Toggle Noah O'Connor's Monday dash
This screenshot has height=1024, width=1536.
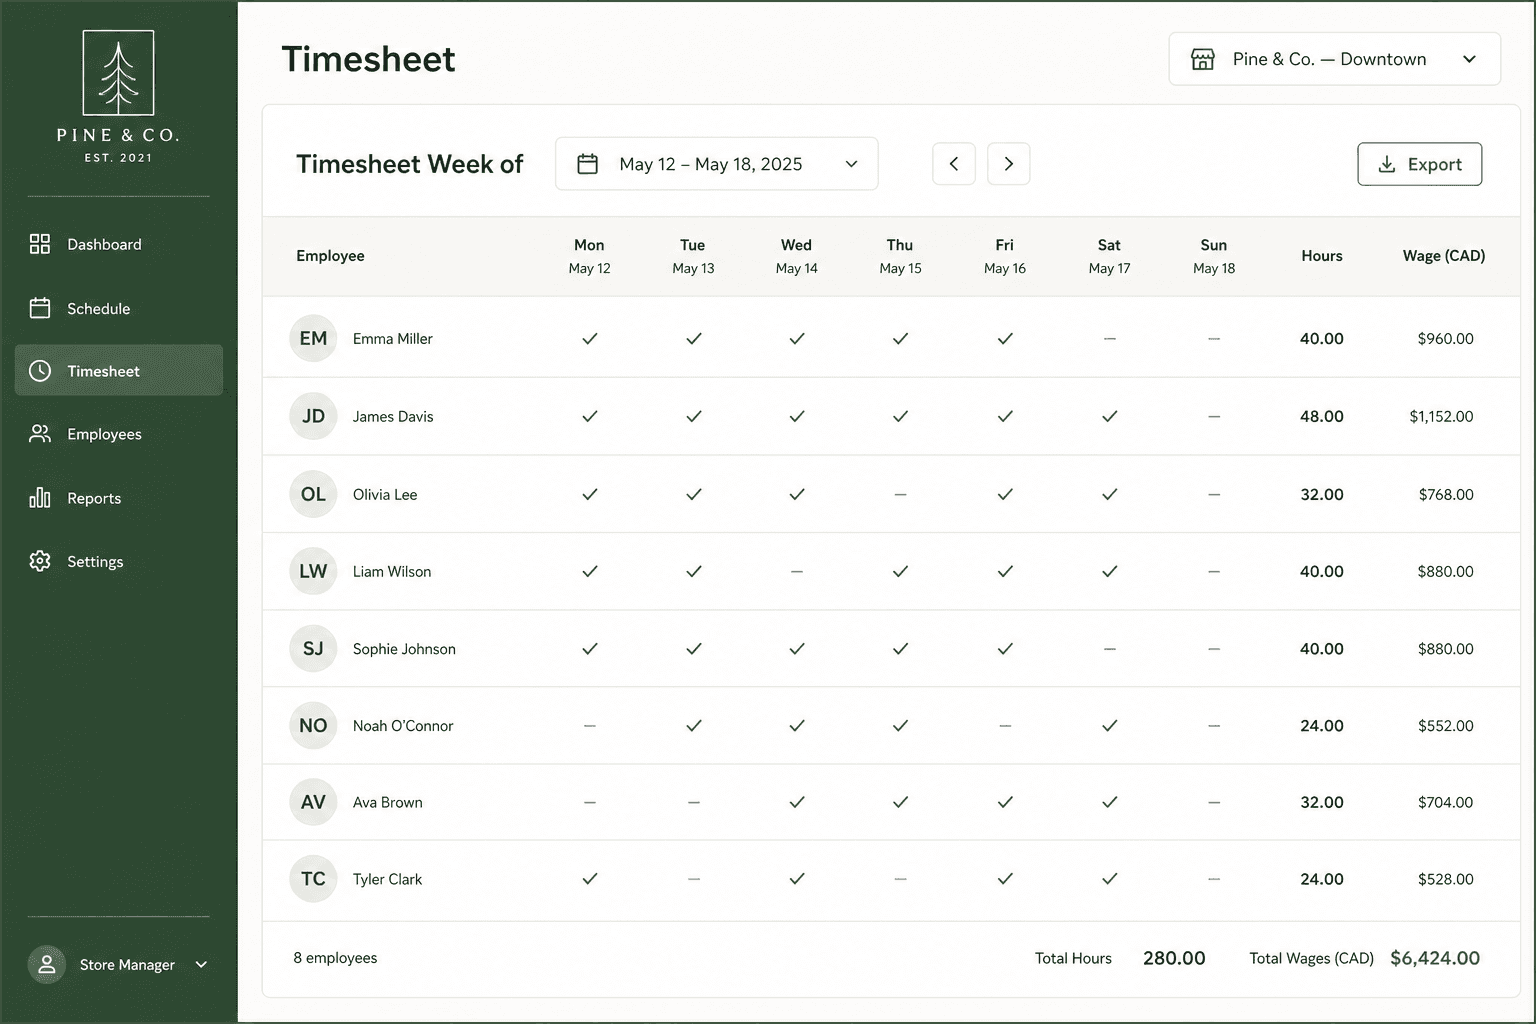coord(590,726)
